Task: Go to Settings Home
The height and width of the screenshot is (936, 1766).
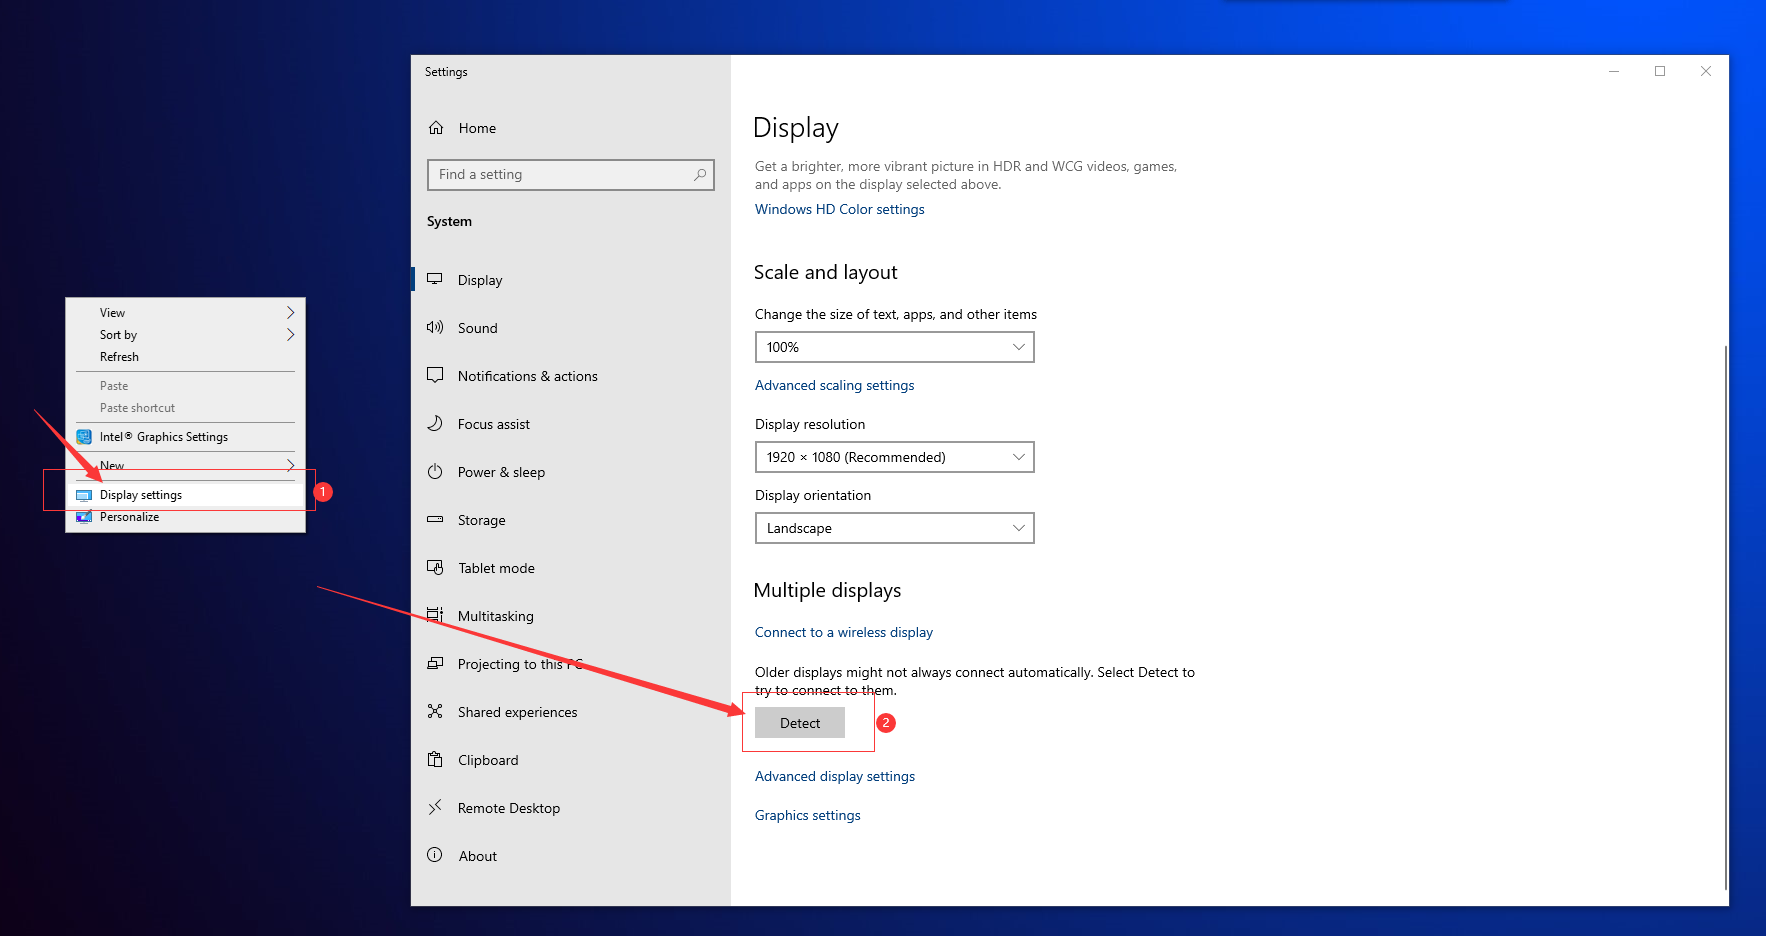Action: click(571, 128)
